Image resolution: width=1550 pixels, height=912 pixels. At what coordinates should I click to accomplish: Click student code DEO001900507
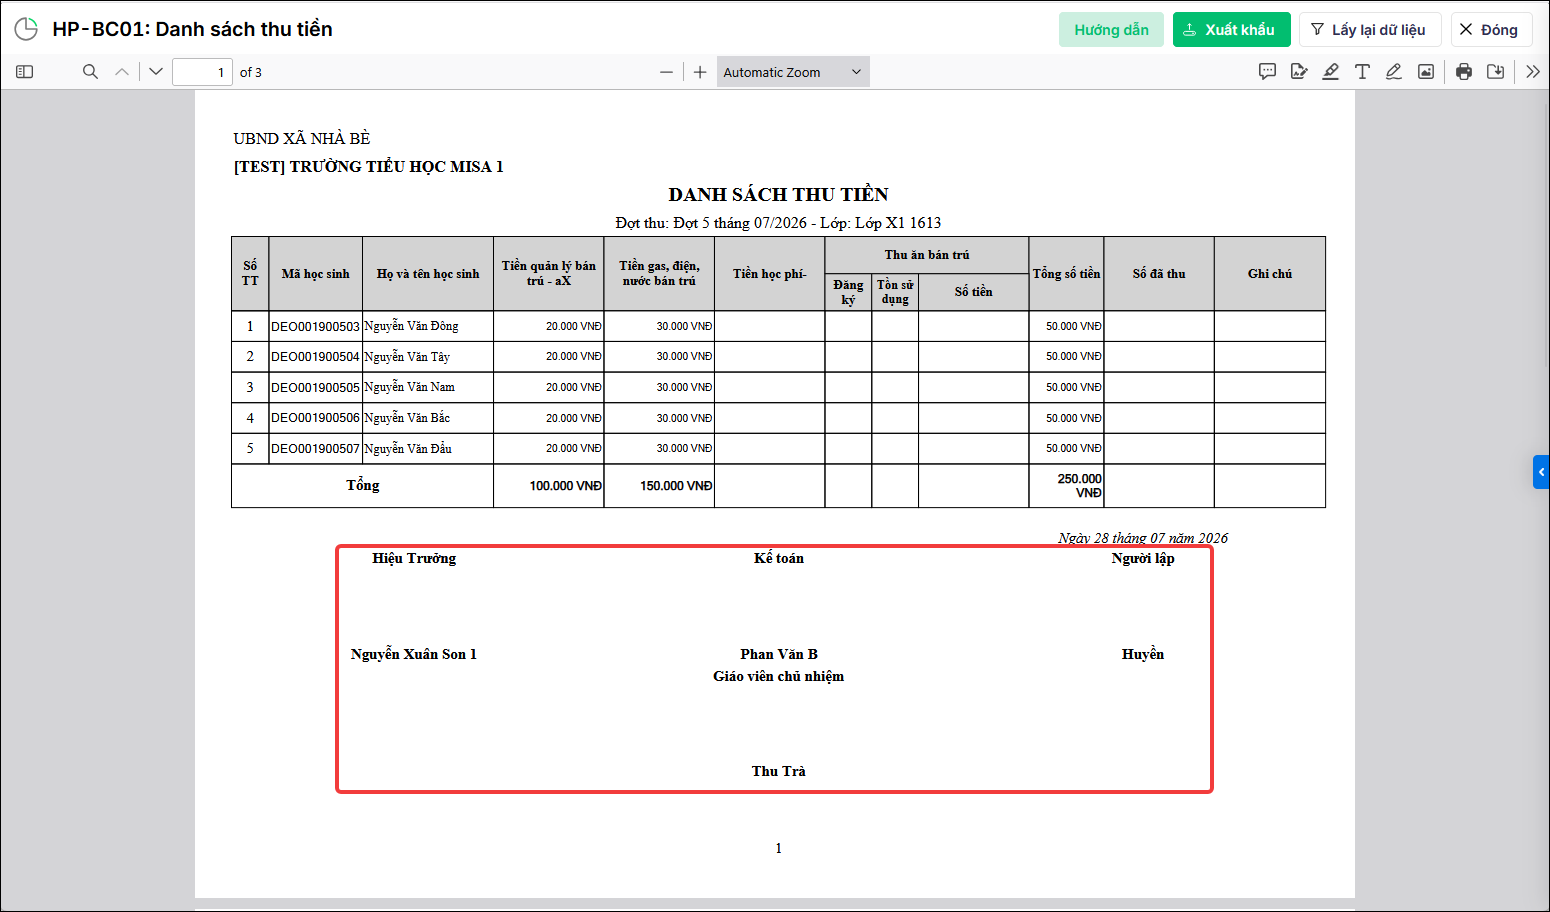pyautogui.click(x=315, y=449)
